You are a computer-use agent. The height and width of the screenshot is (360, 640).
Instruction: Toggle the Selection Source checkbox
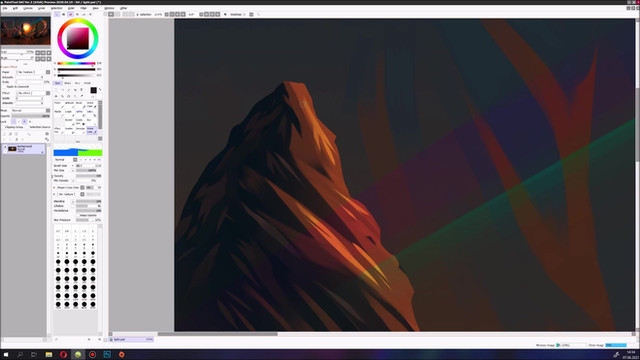[39, 127]
